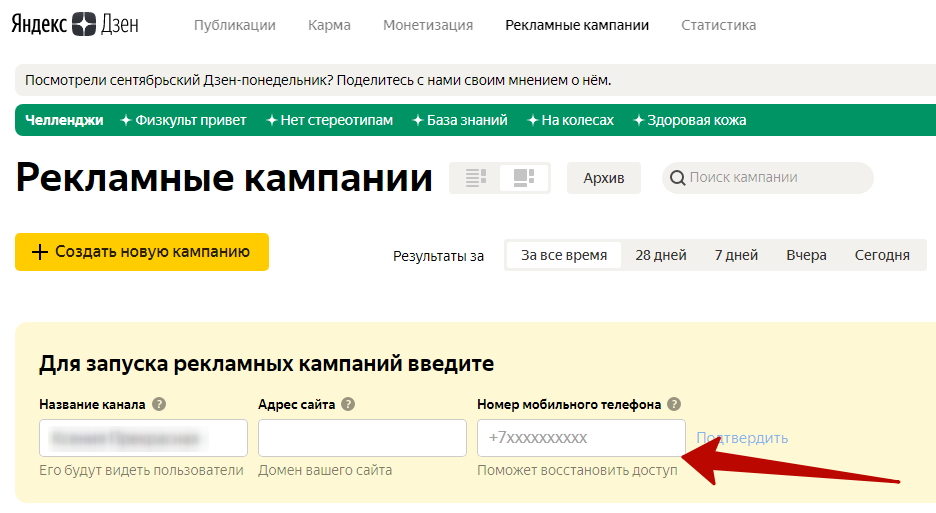Open the Здоровая кожа challenge
This screenshot has height=513, width=936.
(689, 120)
